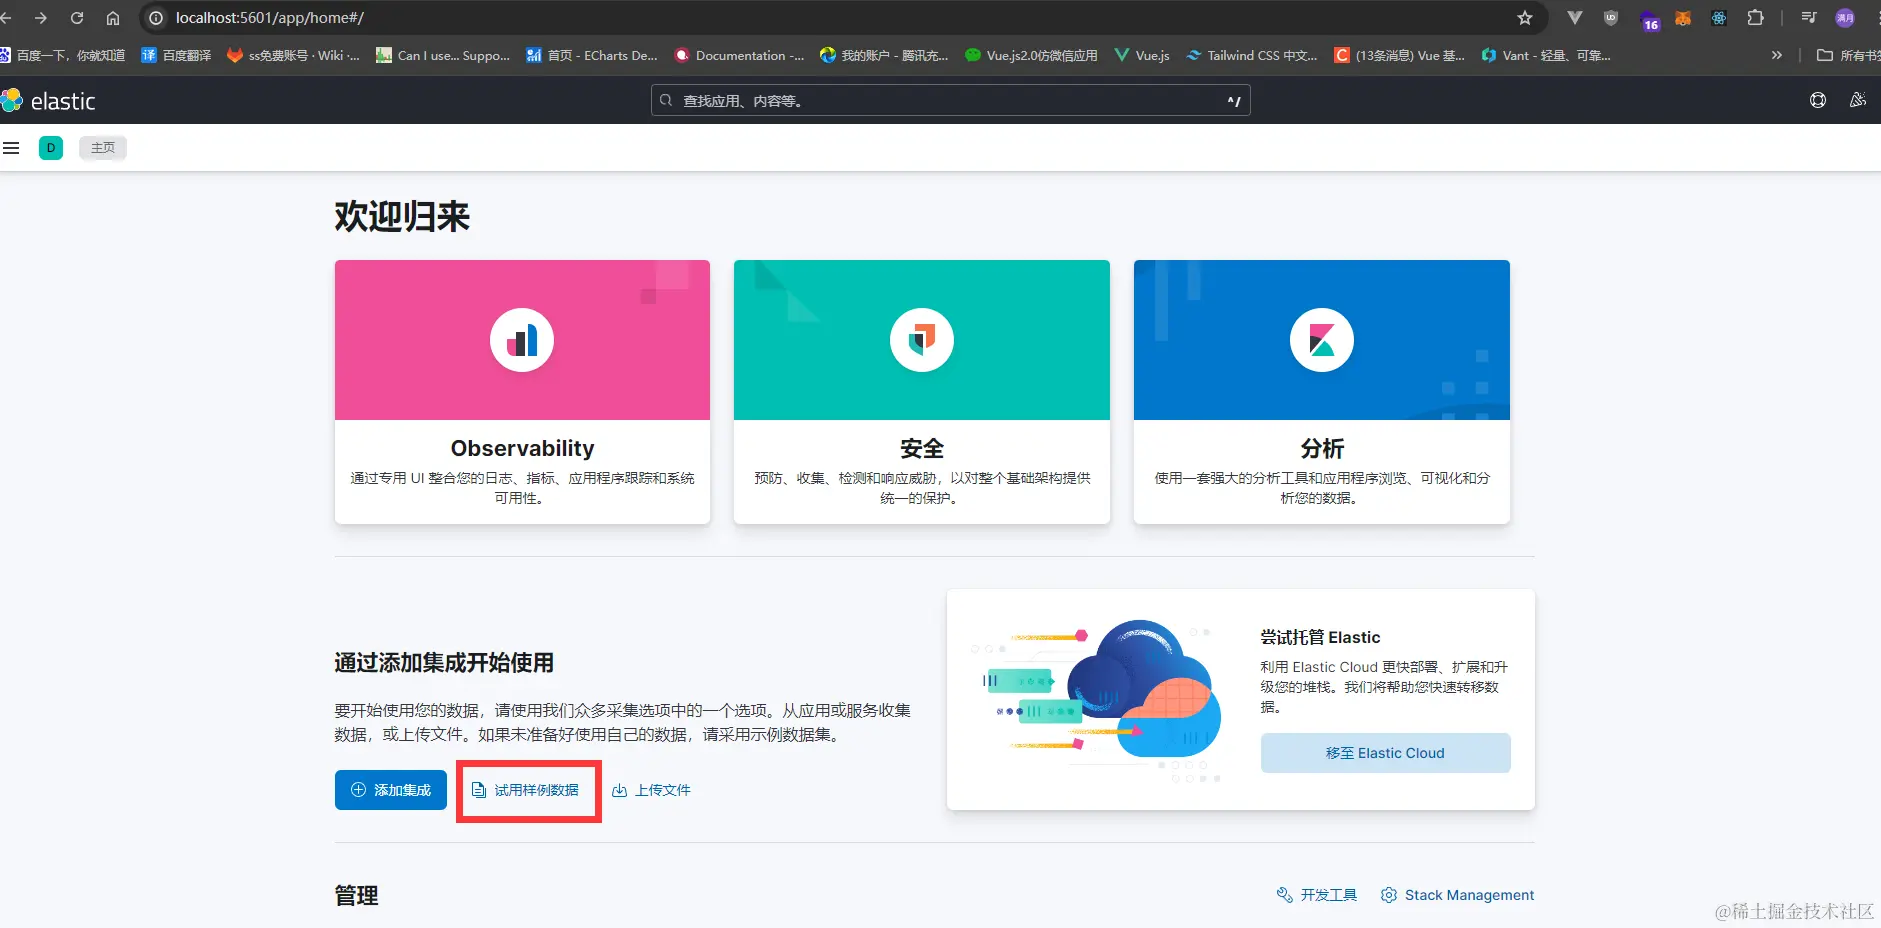Click the Security shield icon
The width and height of the screenshot is (1881, 928).
tap(922, 340)
